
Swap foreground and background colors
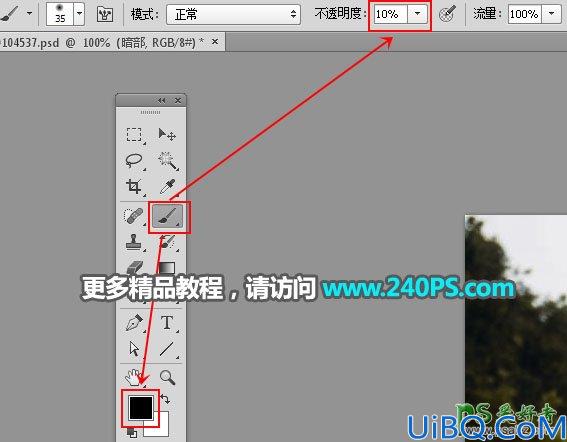(165, 399)
